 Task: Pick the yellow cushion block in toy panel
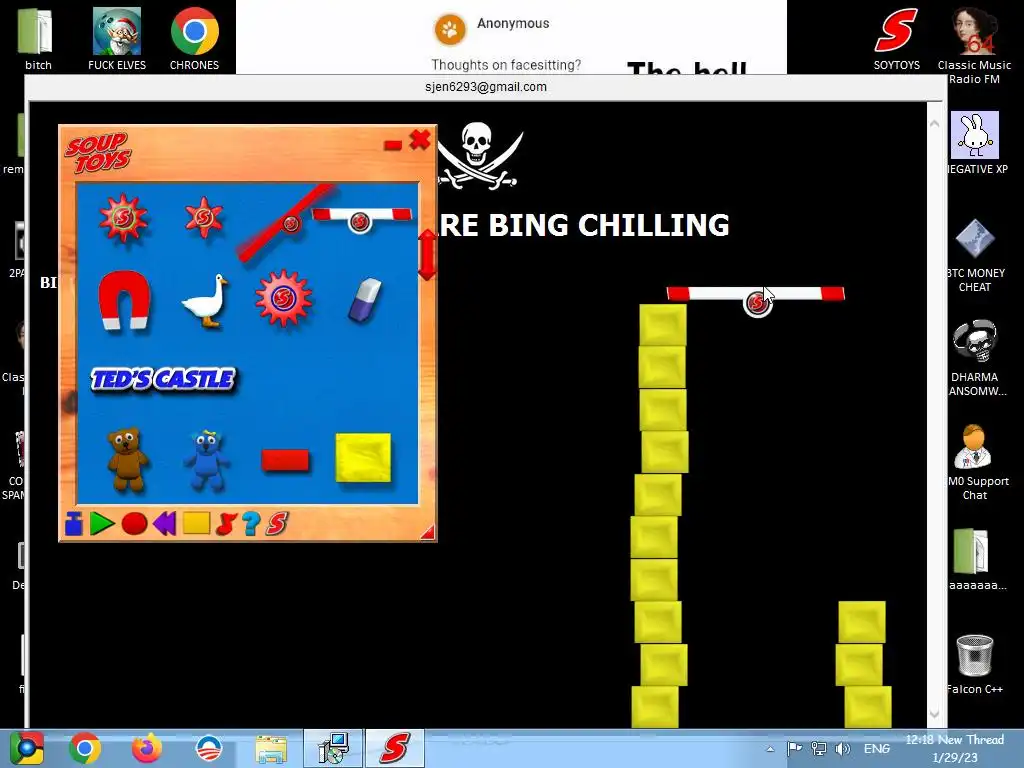click(x=363, y=458)
